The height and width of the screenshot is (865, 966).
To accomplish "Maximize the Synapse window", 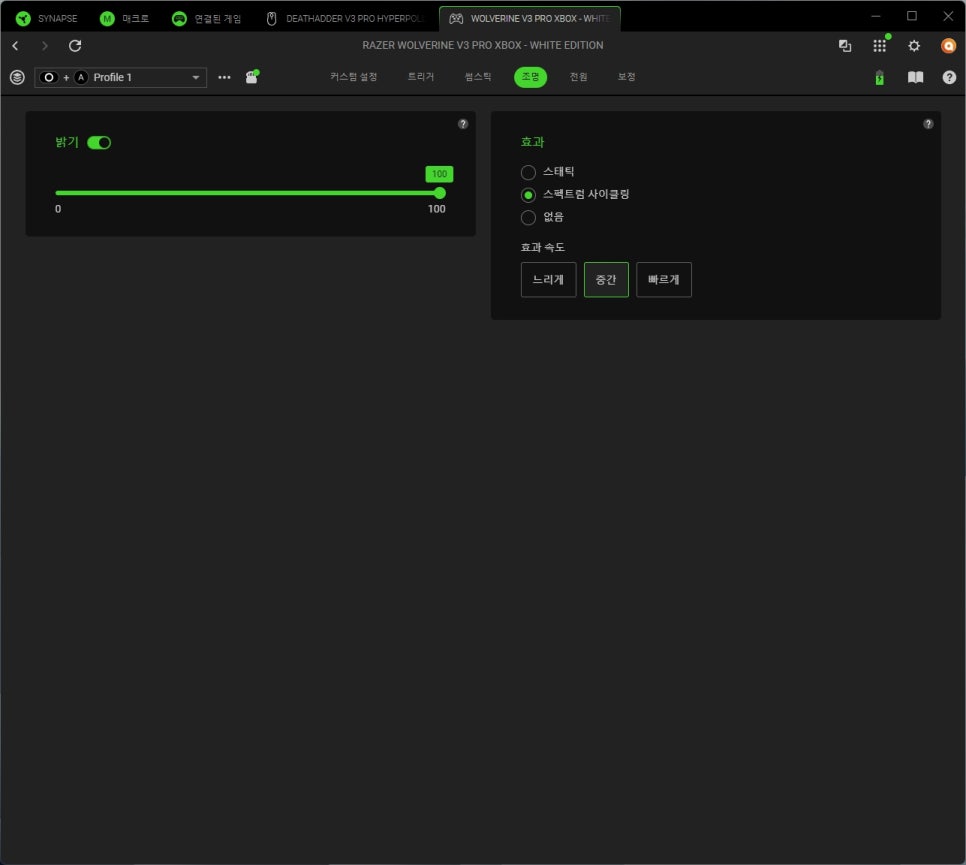I will tap(912, 17).
